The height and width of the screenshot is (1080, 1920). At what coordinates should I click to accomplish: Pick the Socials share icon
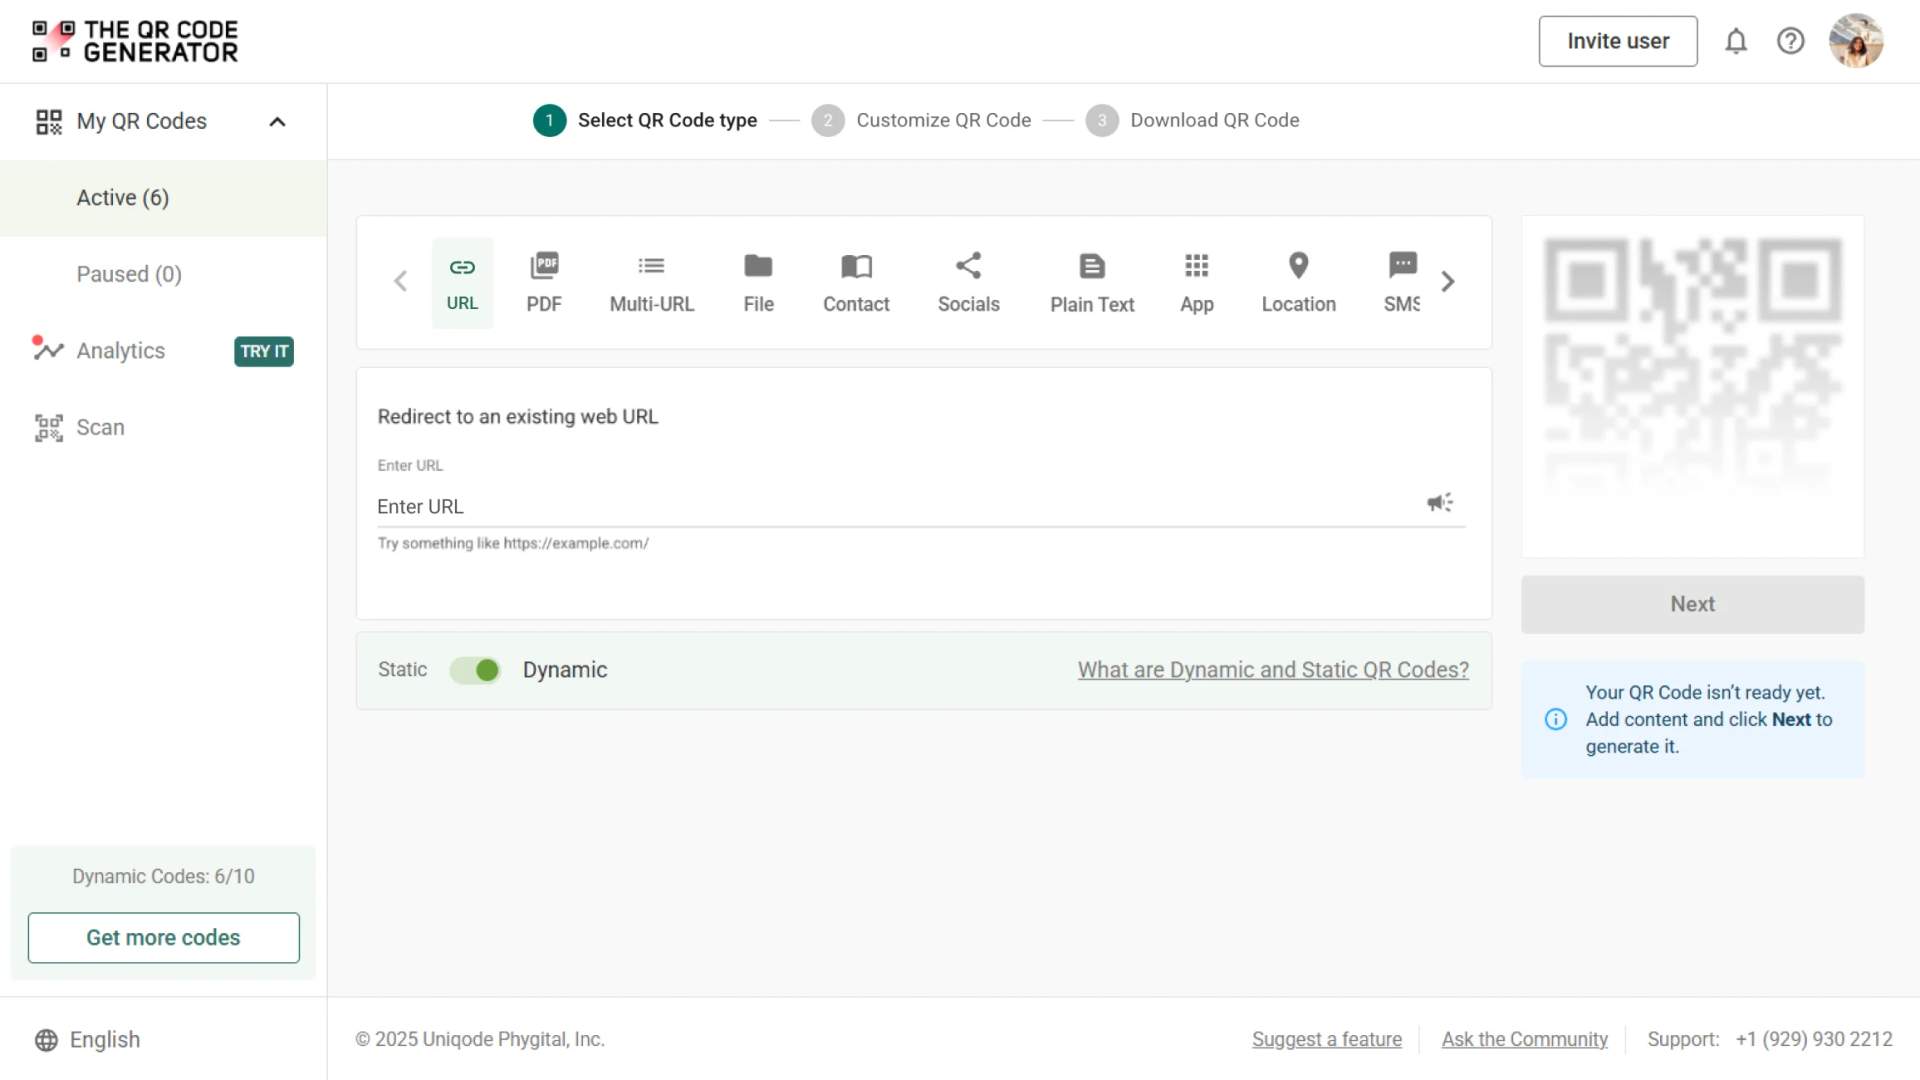968,265
